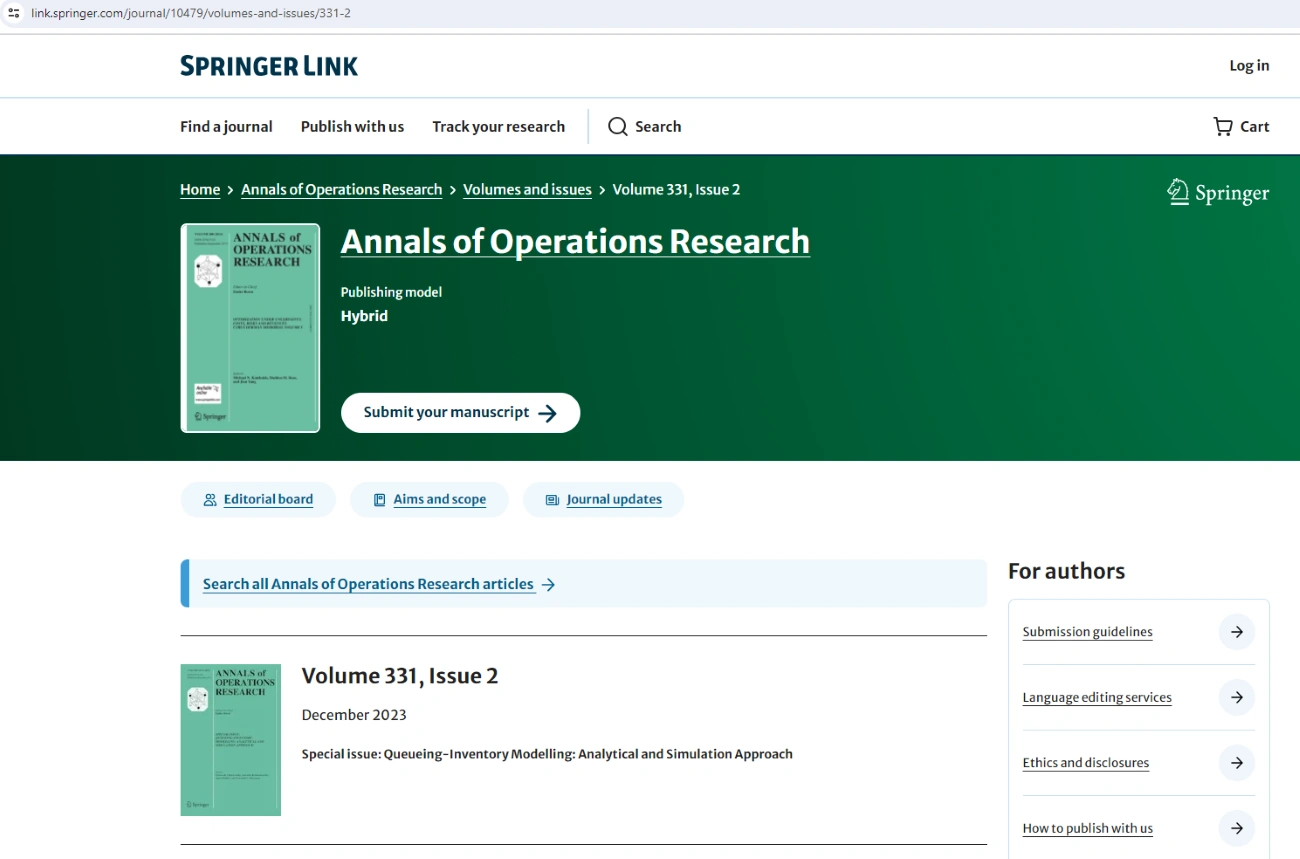
Task: Click the arrow in Submit your manuscript button
Action: (x=547, y=413)
